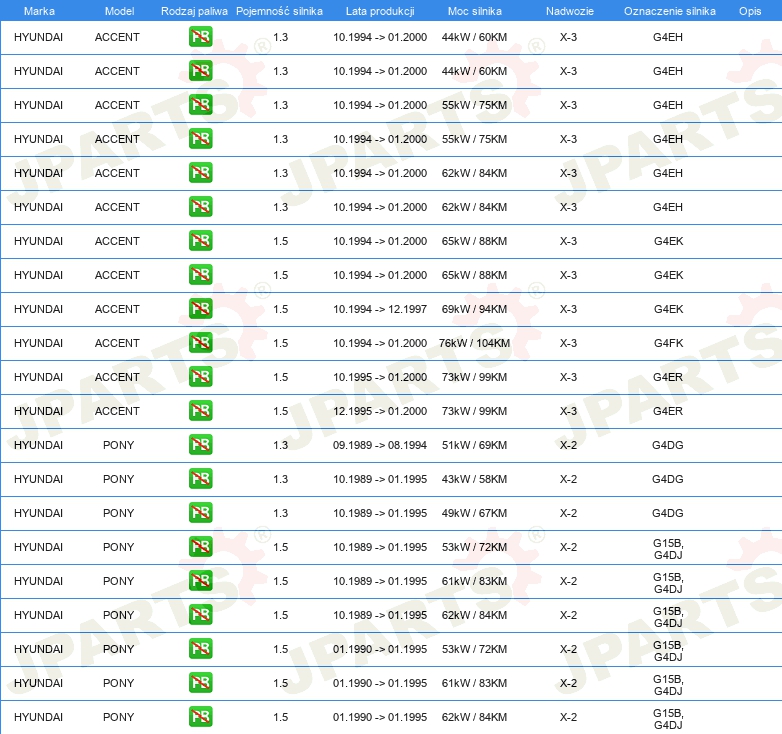Click the fuel icon in the Pony 51kW / 69KM row
This screenshot has width=782, height=734.
200,444
